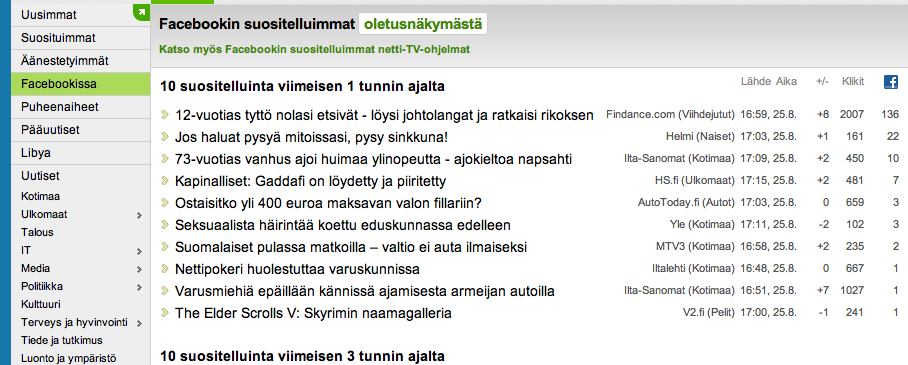Click bullet arrow beside Skyrimin naamagalleria headline
908x365 pixels.
click(165, 313)
